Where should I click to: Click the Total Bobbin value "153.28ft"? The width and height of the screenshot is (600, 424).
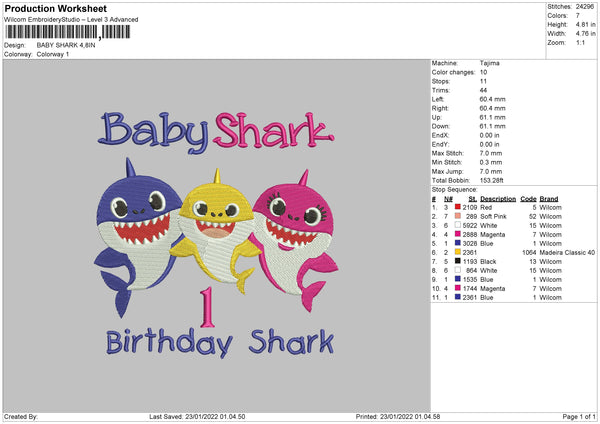[x=491, y=181]
